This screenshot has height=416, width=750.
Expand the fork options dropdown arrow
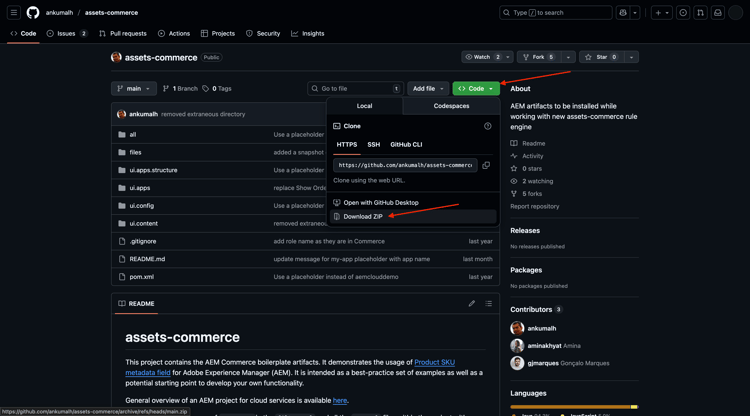click(568, 57)
